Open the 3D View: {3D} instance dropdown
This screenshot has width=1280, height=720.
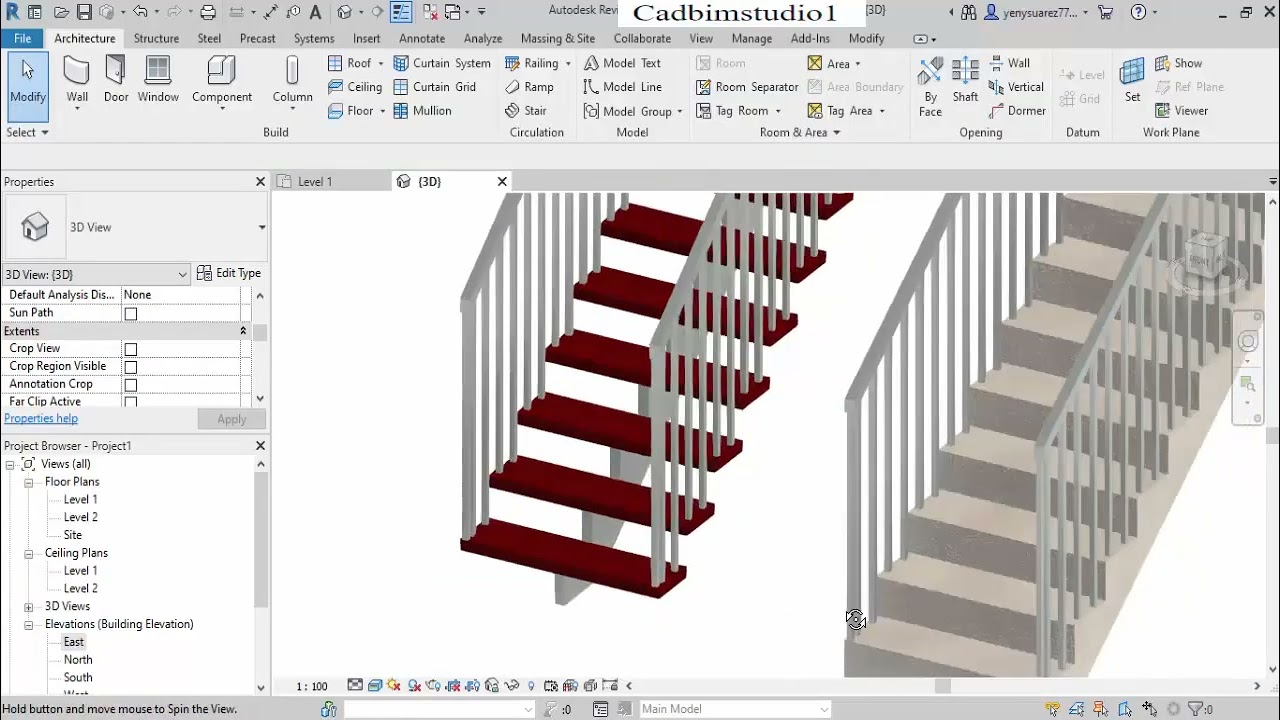click(x=96, y=274)
